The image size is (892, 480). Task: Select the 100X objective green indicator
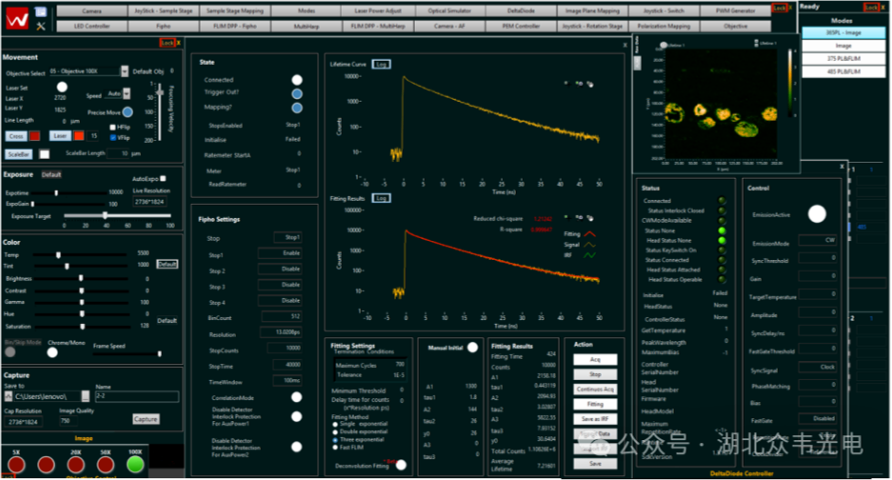(x=135, y=465)
